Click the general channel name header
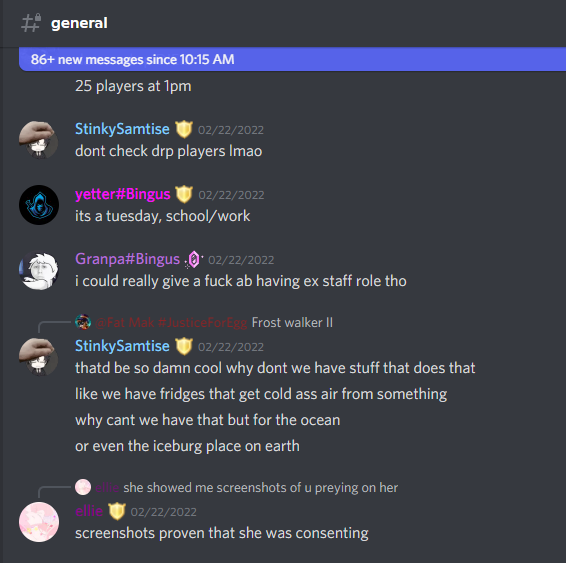 pyautogui.click(x=79, y=23)
